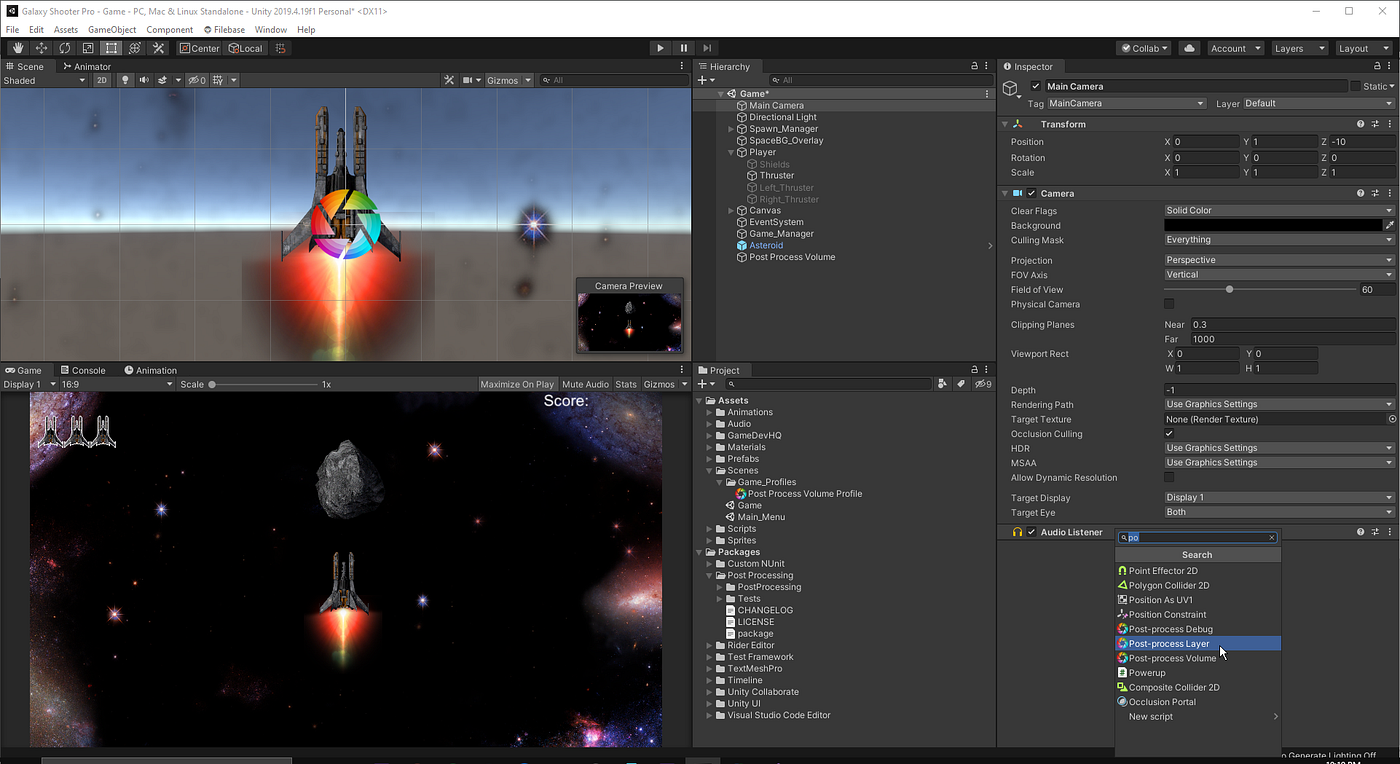
Task: Uncheck Occlusion Culling
Action: pyautogui.click(x=1169, y=434)
